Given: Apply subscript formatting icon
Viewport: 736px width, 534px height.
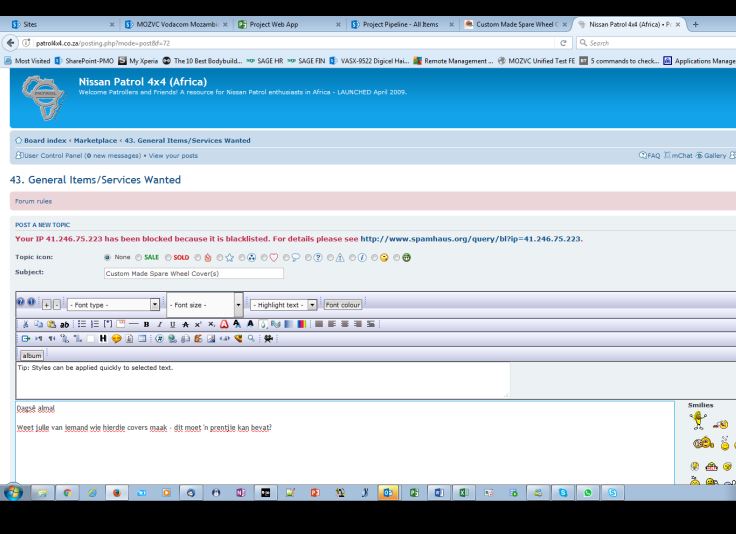Looking at the screenshot, I should coord(211,324).
